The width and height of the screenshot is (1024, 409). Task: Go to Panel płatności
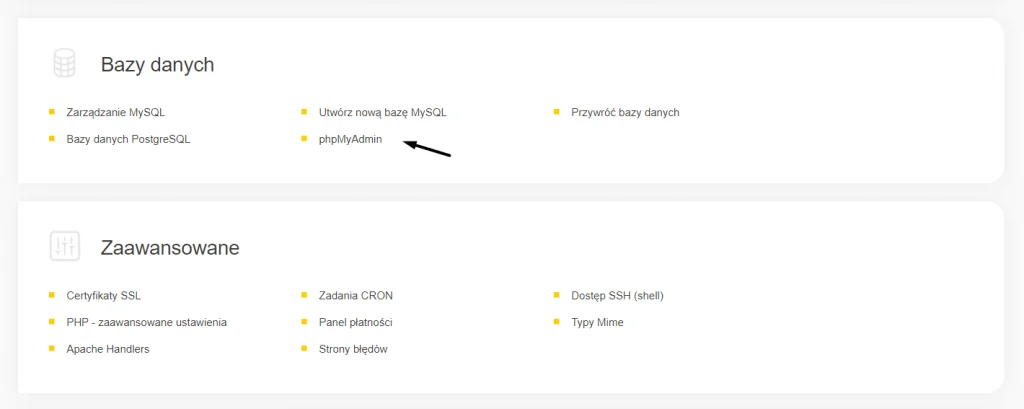pyautogui.click(x=355, y=322)
